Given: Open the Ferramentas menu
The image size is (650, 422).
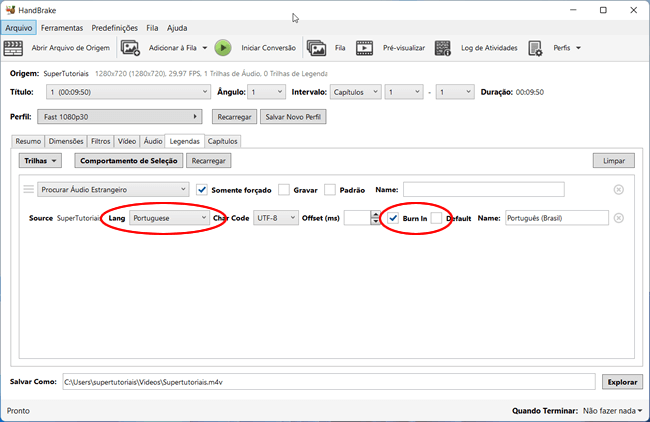Looking at the screenshot, I should pyautogui.click(x=62, y=28).
